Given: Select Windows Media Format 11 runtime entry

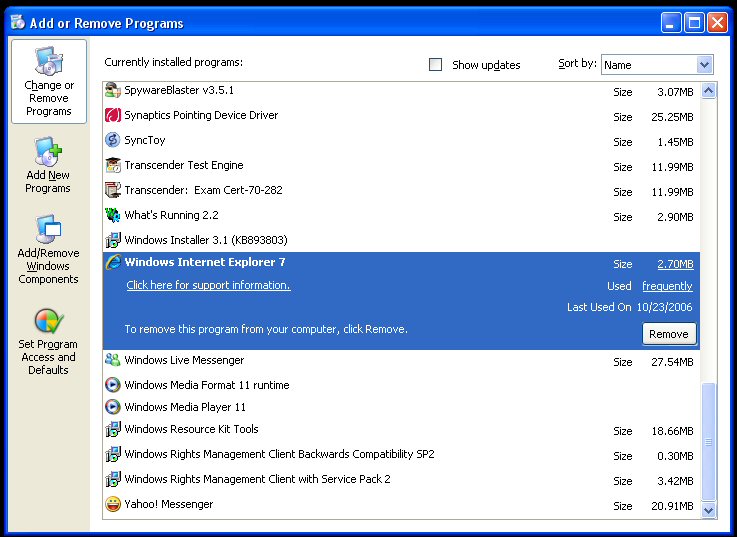Looking at the screenshot, I should point(401,385).
